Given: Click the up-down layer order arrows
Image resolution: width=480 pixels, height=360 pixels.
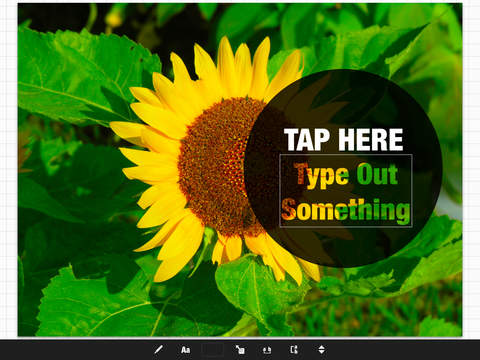Looking at the screenshot, I should pos(321,350).
